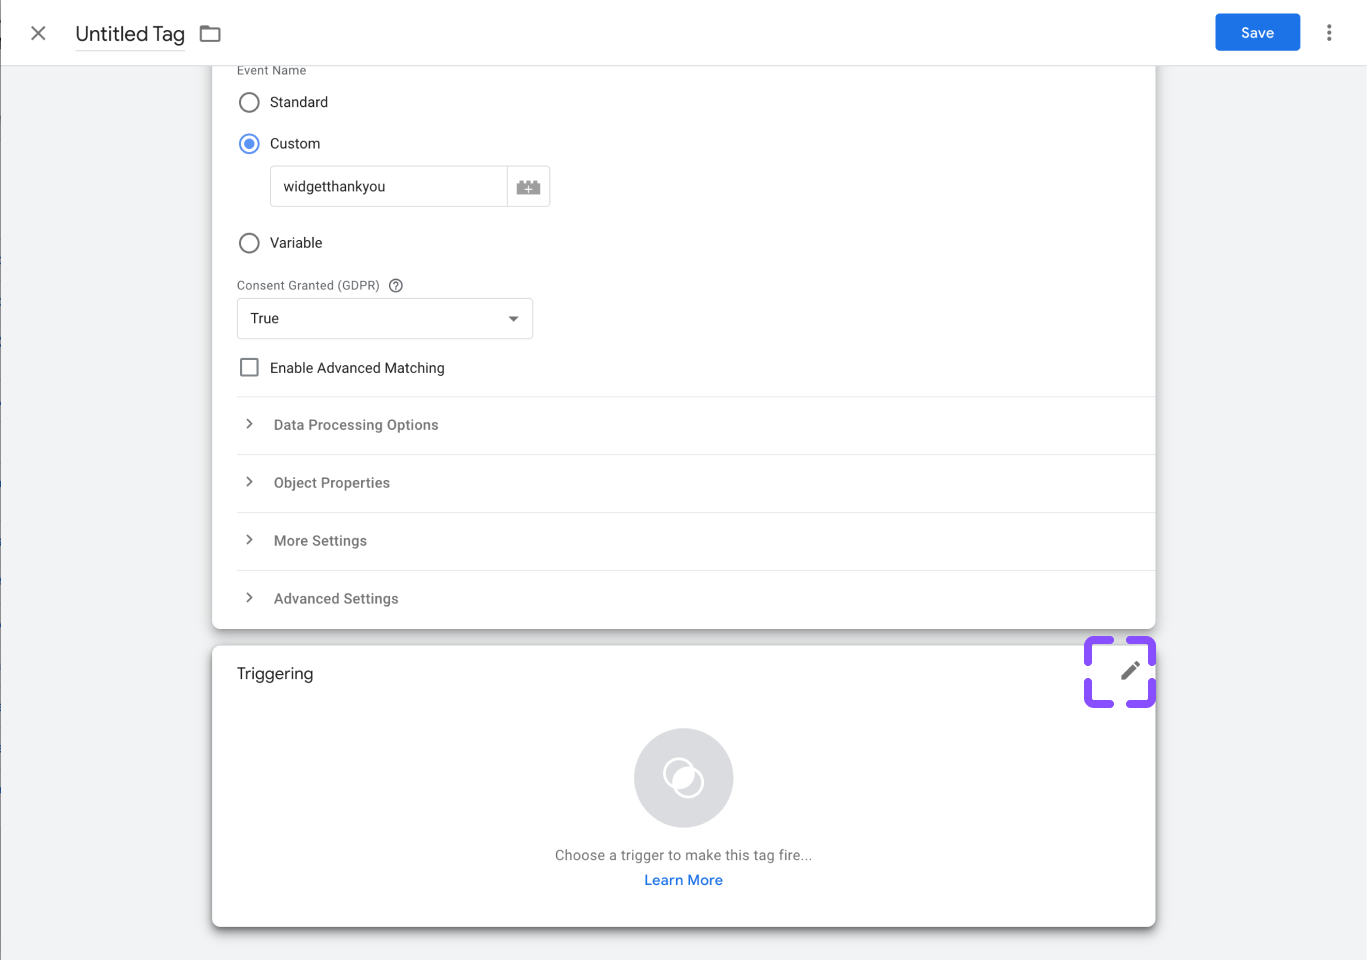
Task: Expand Data Processing Options section
Action: [x=356, y=425]
